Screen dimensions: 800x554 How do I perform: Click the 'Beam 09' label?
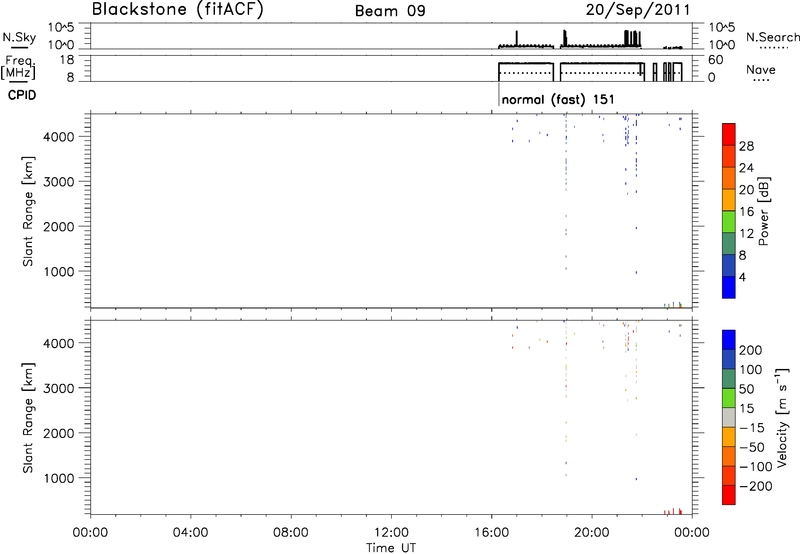point(390,11)
